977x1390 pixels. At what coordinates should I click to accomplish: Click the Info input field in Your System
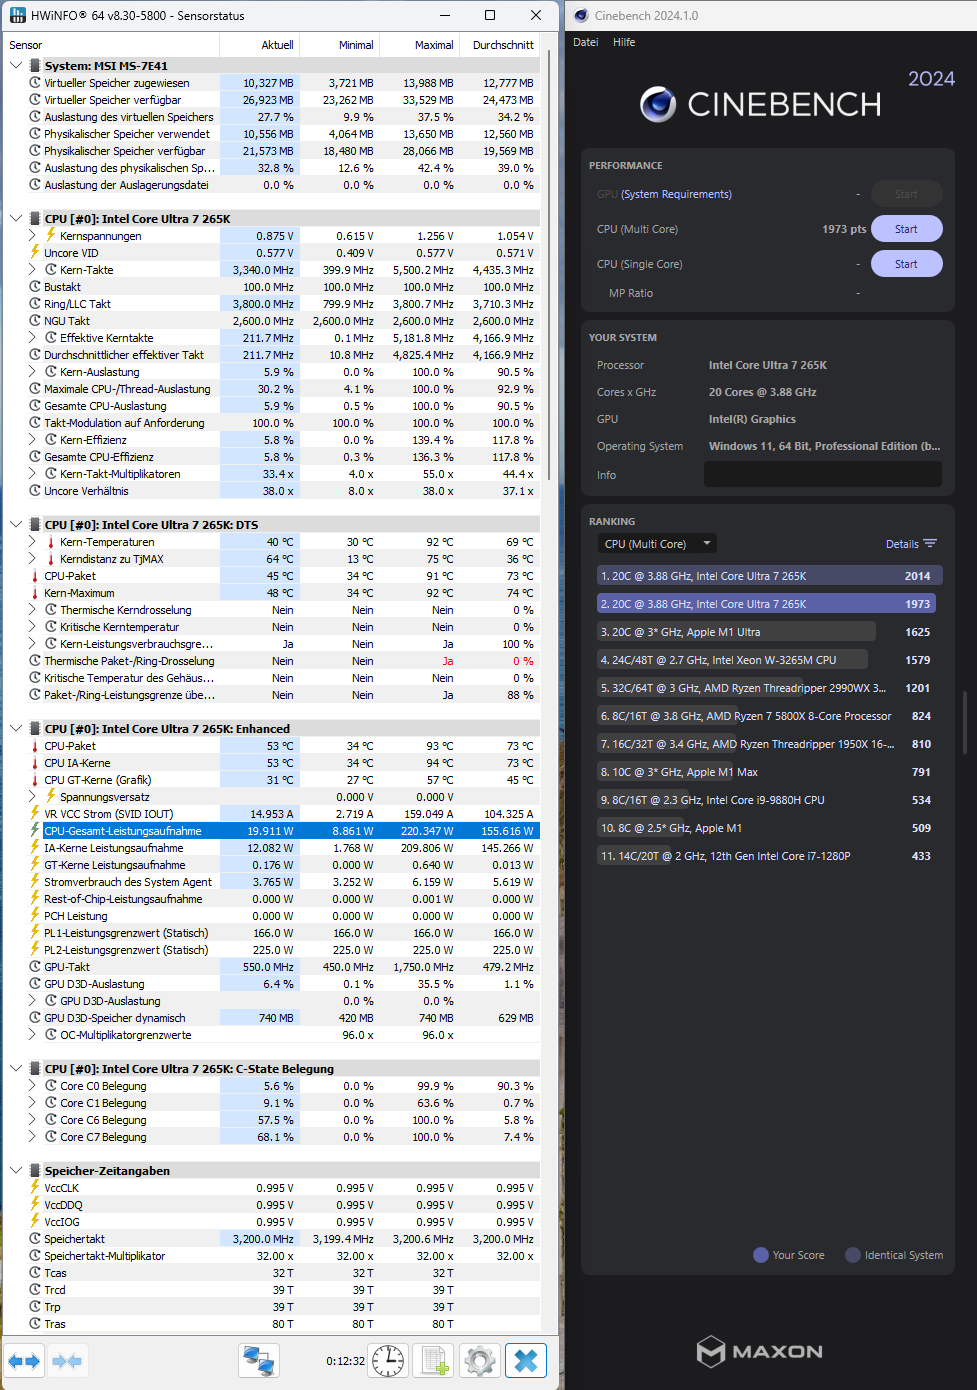[x=822, y=474]
